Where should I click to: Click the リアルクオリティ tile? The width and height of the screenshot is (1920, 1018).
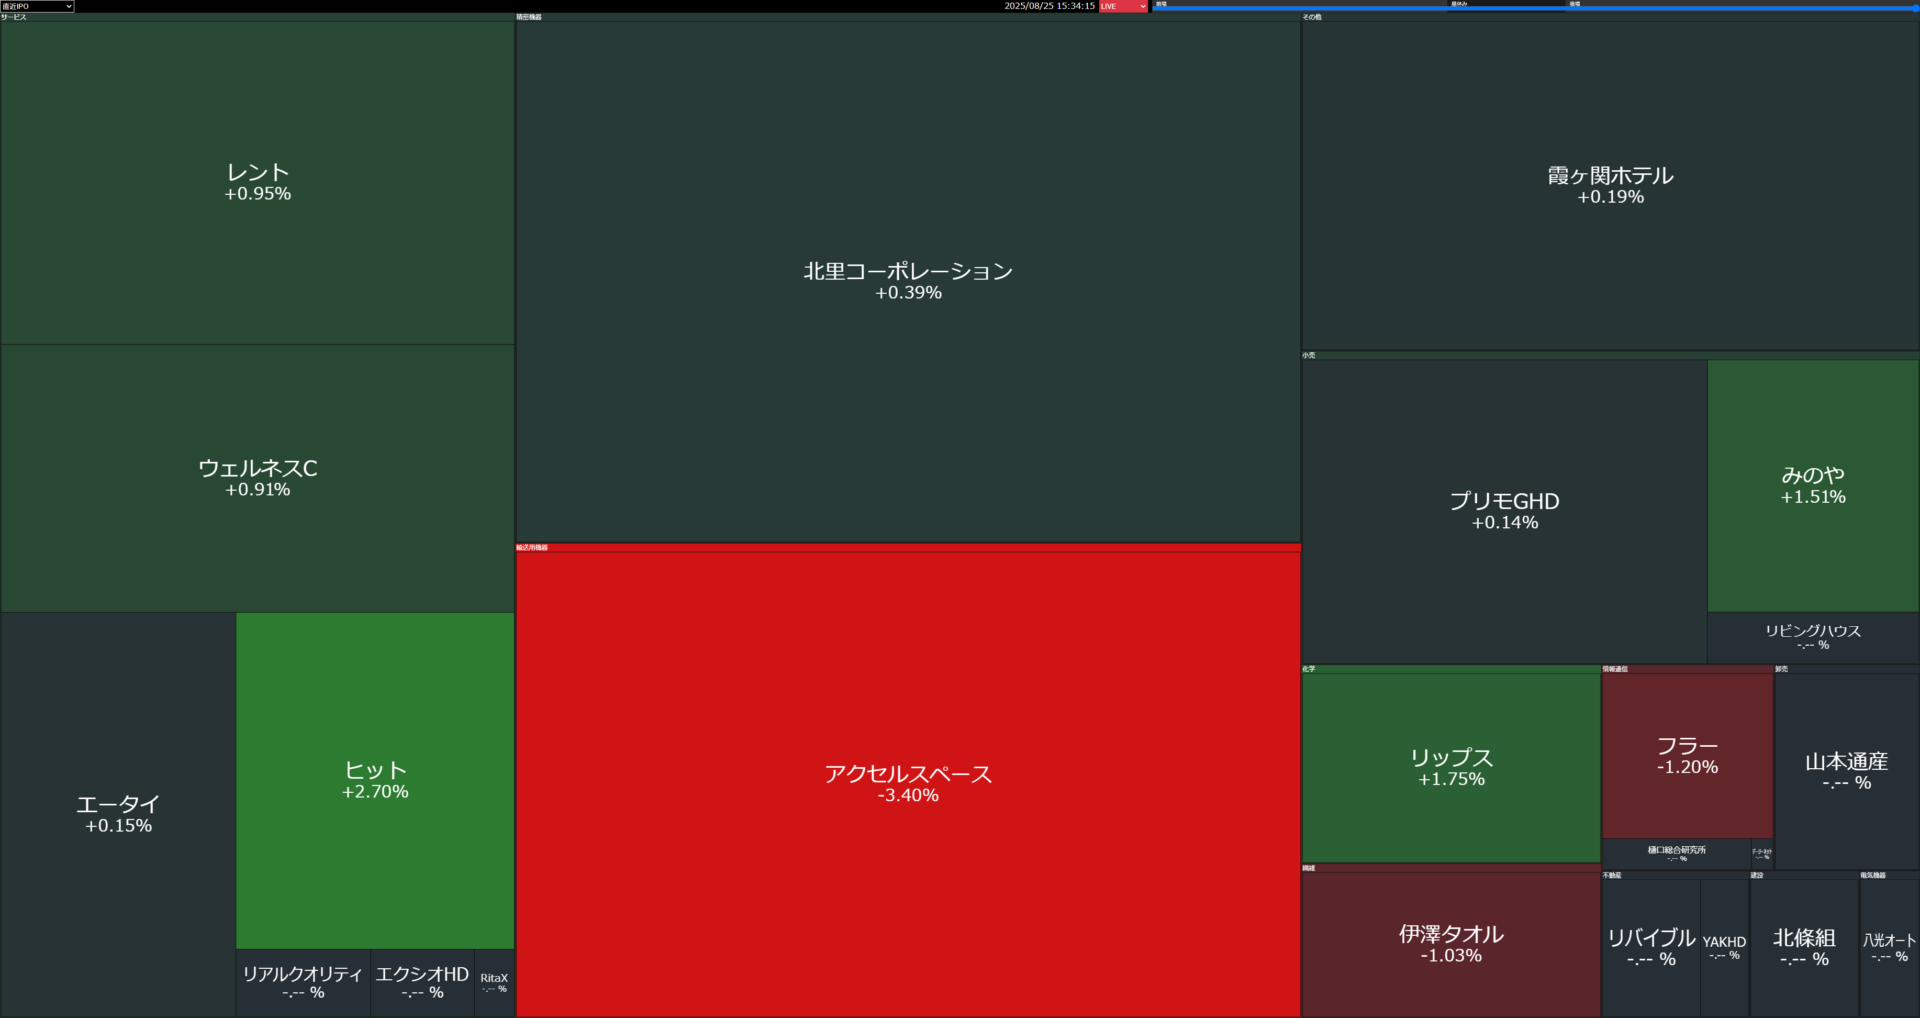303,982
